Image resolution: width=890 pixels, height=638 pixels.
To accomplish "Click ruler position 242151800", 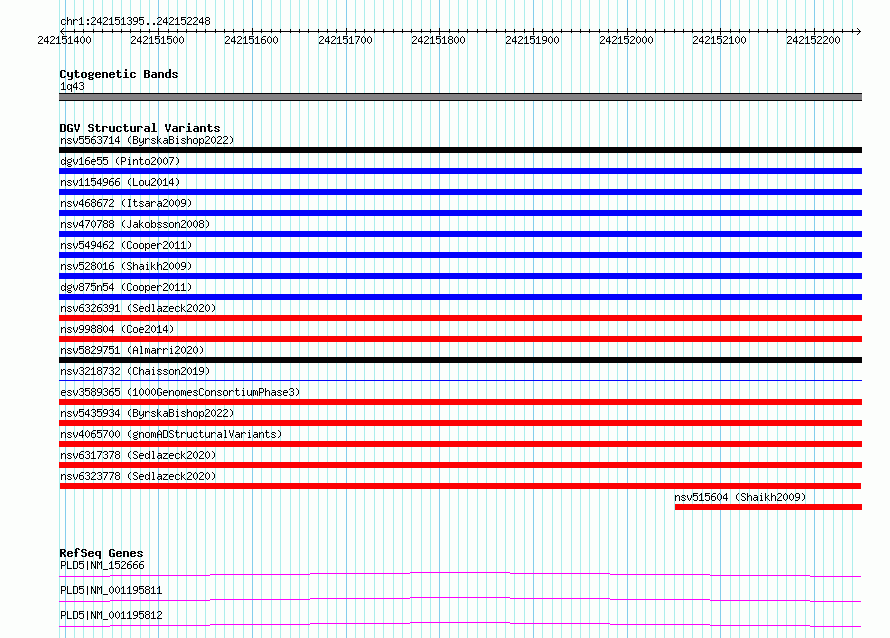I will 438,40.
